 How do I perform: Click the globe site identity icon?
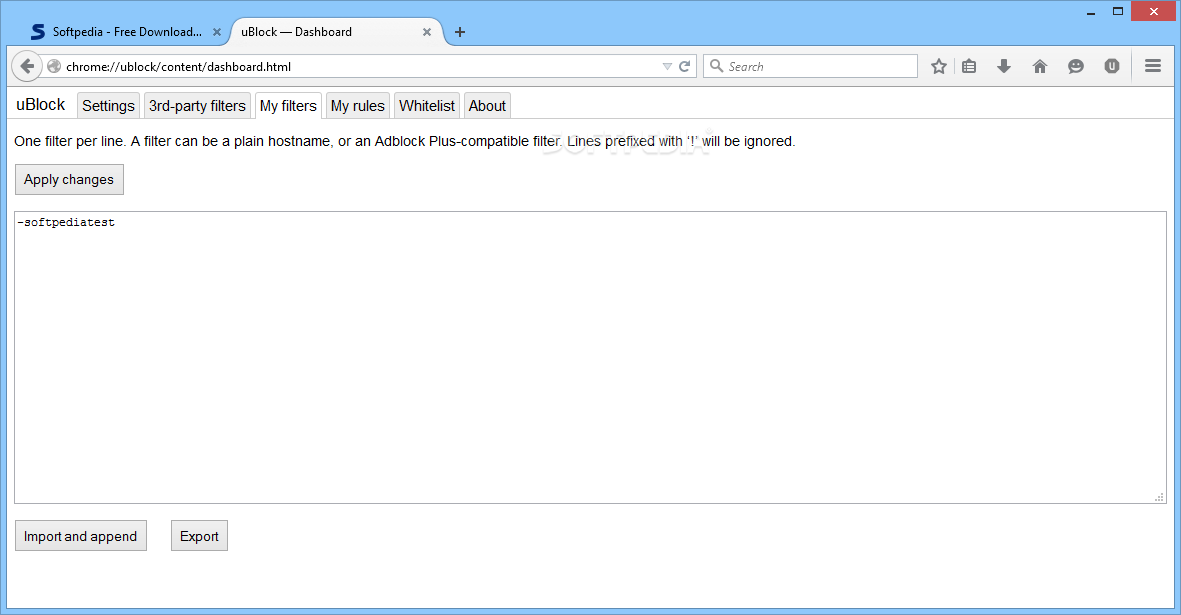click(x=54, y=66)
